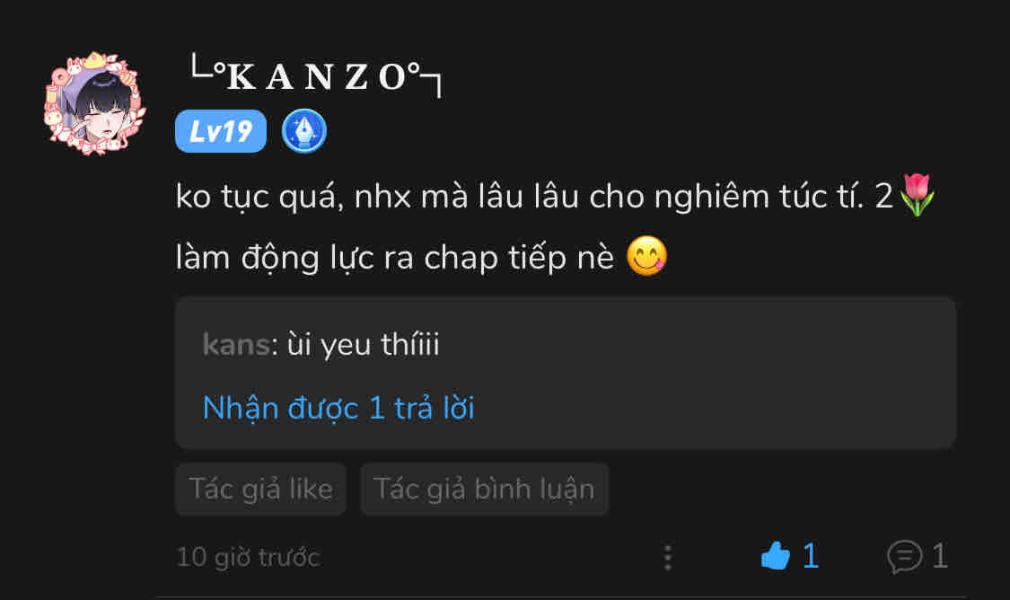1010x600 pixels.
Task: Tap the blue pen author badge
Action: pyautogui.click(x=304, y=131)
